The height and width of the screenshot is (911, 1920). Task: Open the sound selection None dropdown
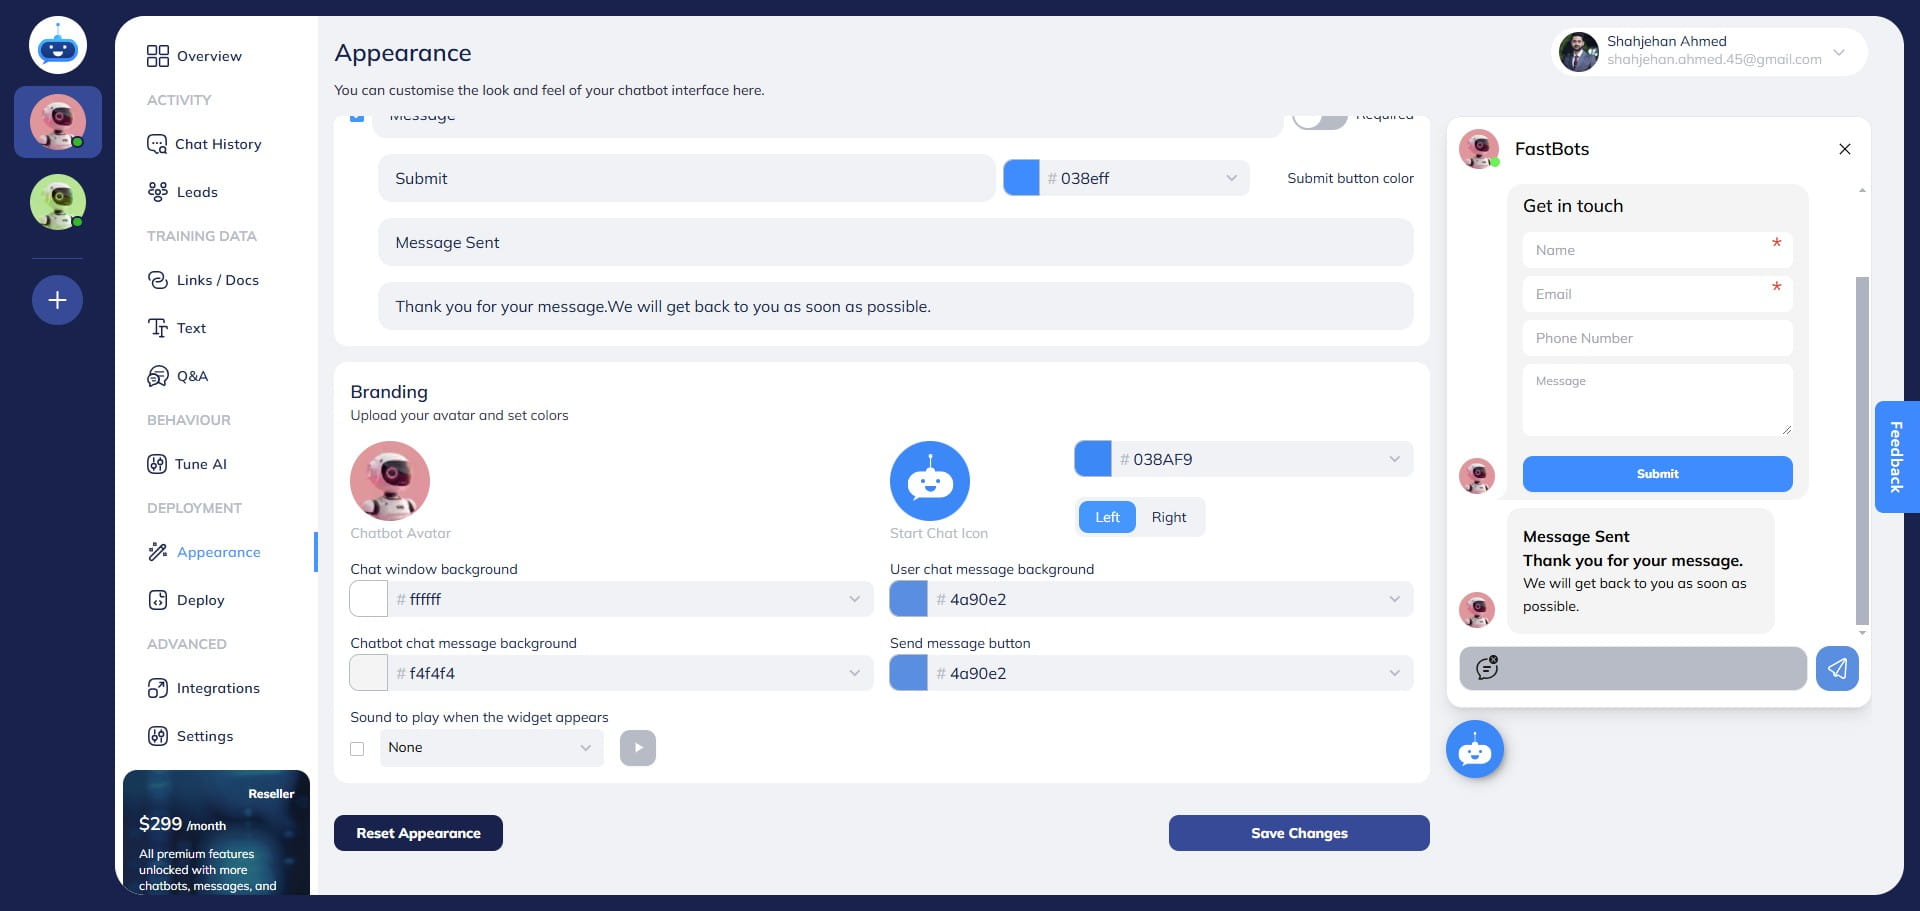click(x=491, y=748)
